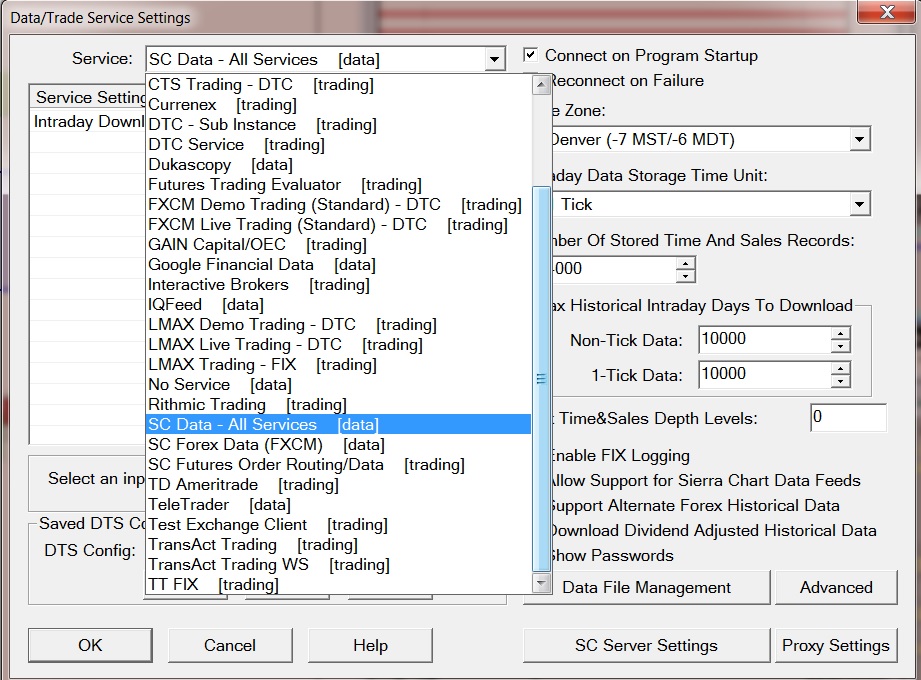Screen dimensions: 921x680
Task: Choose GAIN Capital/OEC entry
Action: (338, 244)
